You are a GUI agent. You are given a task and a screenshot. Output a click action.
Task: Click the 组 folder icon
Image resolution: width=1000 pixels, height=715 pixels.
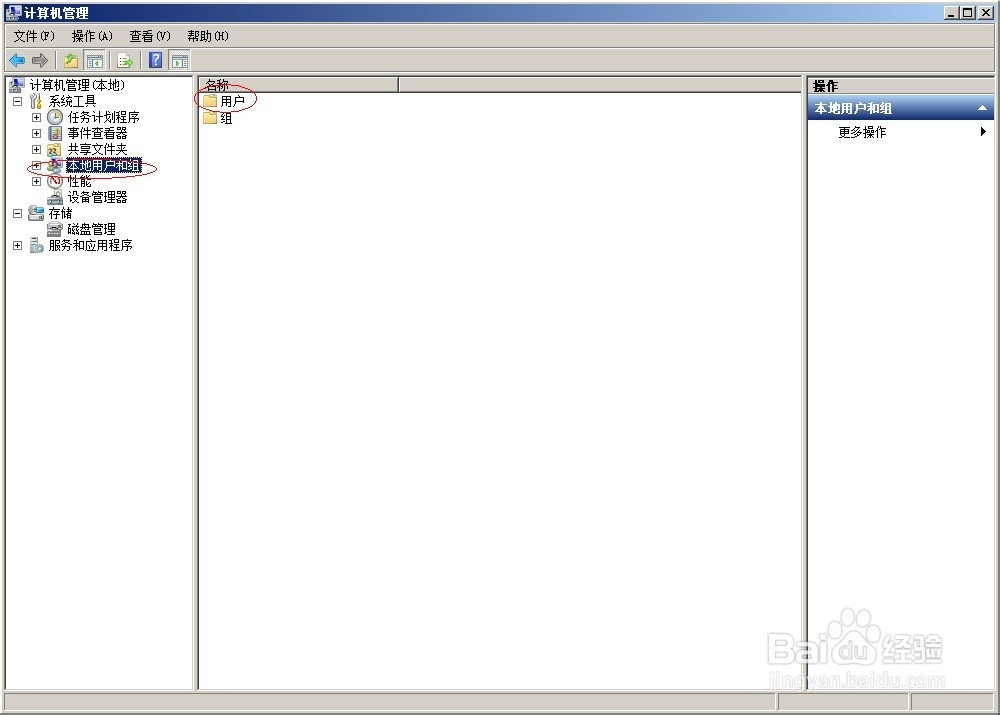[x=210, y=118]
